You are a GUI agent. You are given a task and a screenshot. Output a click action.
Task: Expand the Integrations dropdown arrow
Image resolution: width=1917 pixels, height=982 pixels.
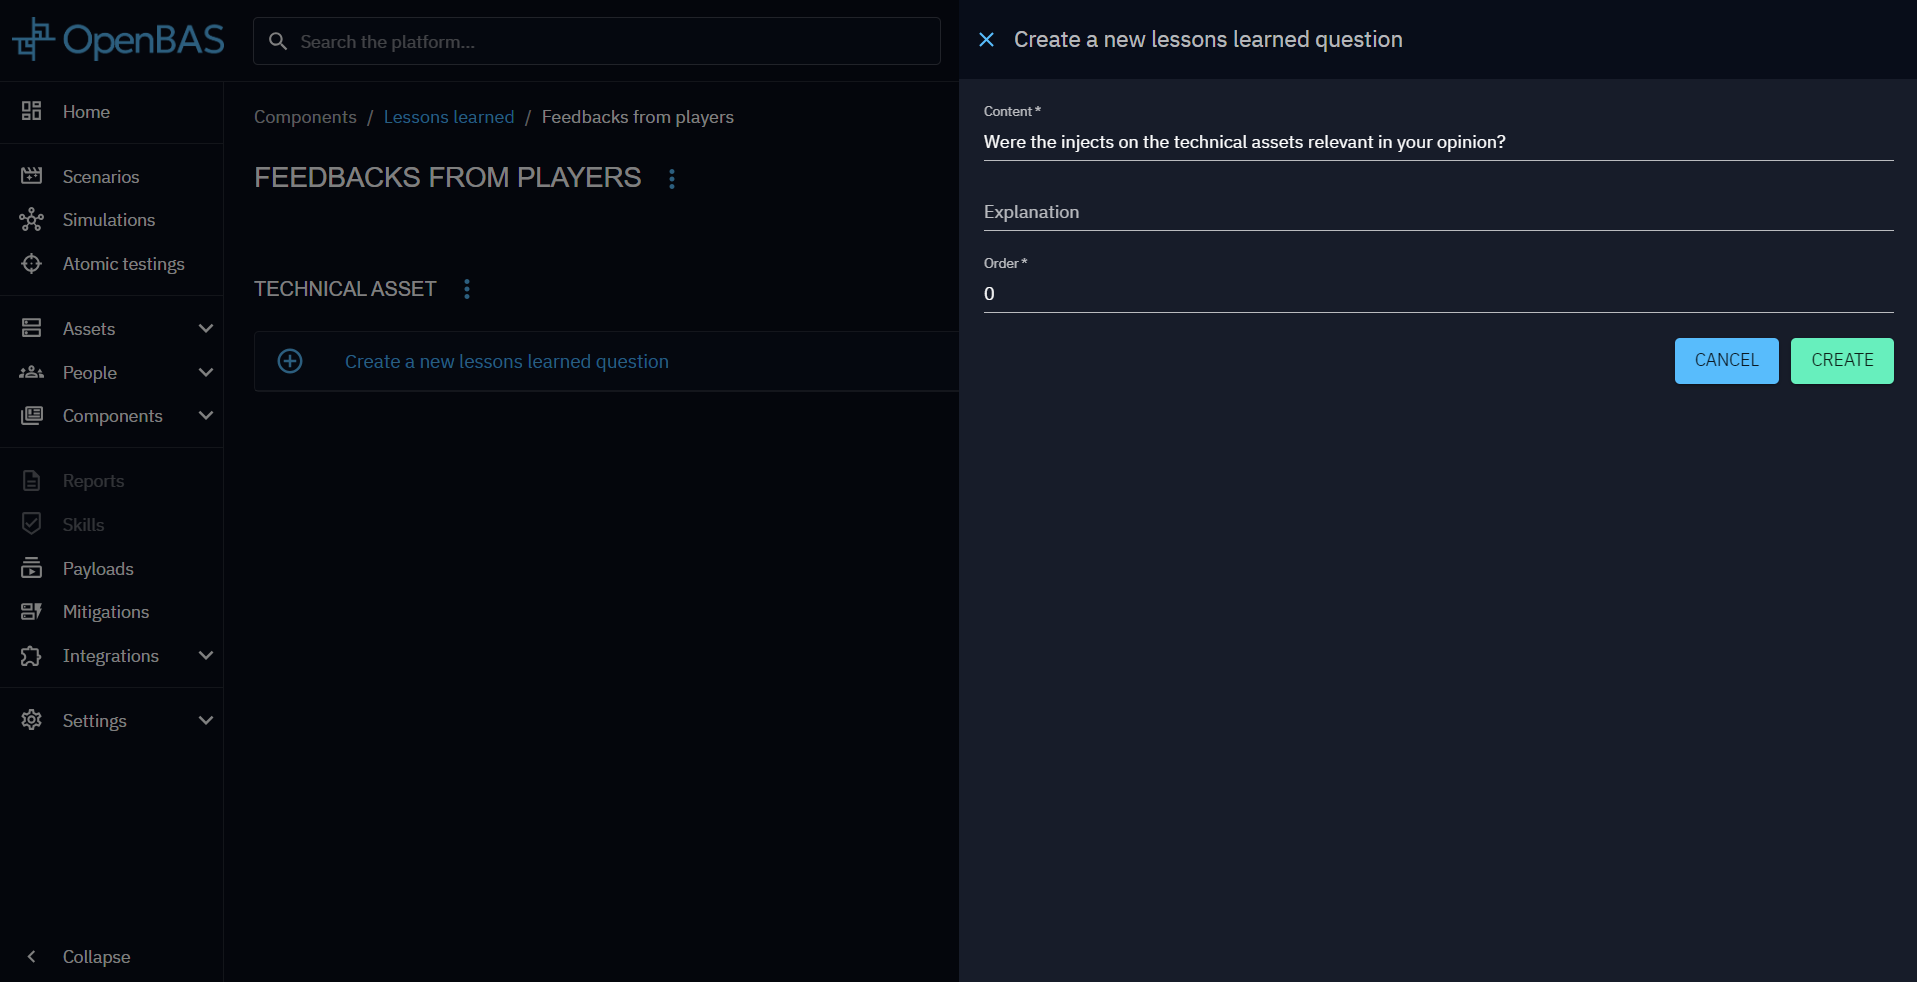[206, 656]
